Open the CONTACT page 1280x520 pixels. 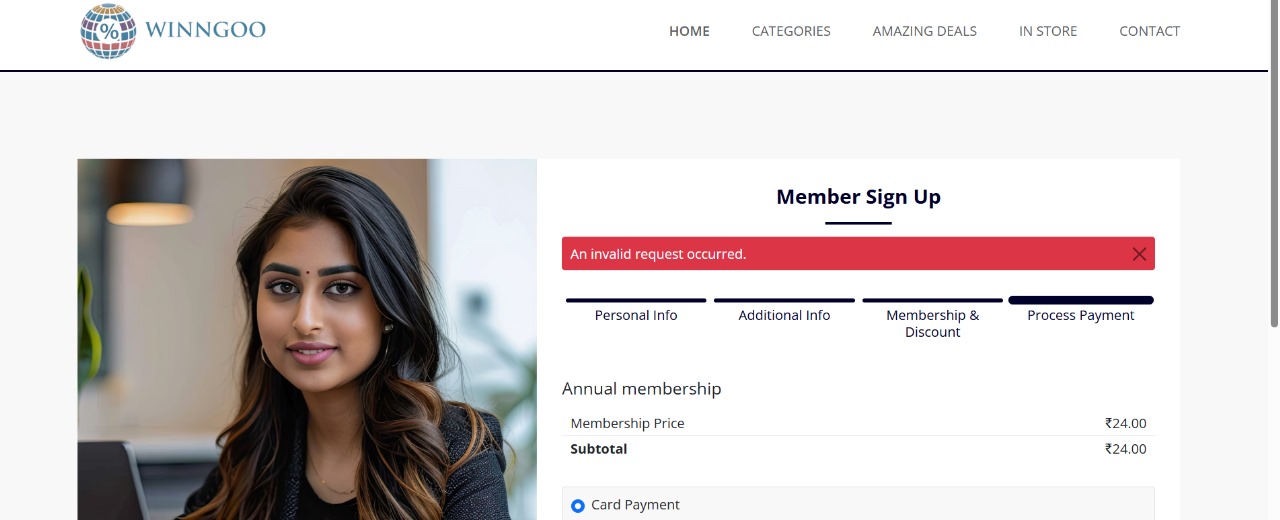point(1149,31)
